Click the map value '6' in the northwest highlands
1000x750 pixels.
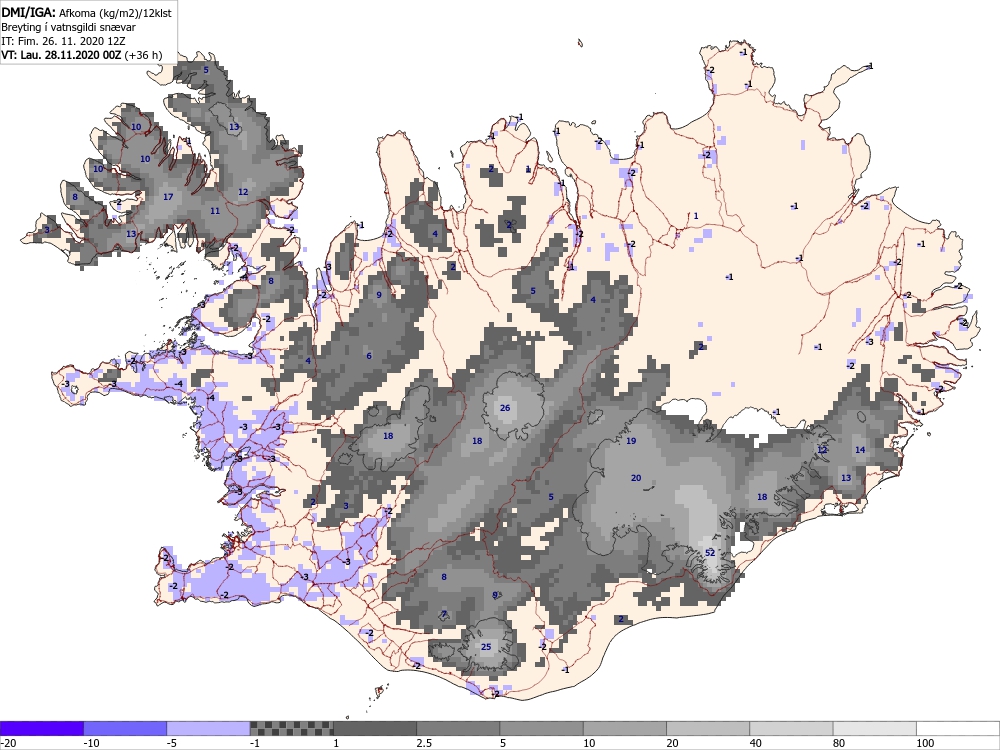click(x=369, y=356)
